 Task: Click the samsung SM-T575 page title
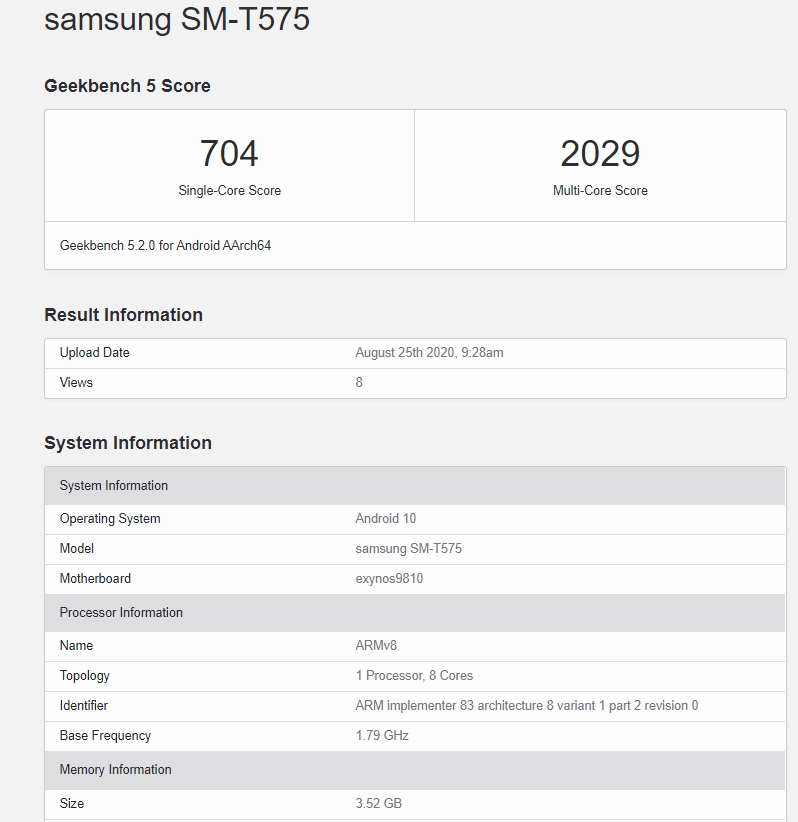click(x=177, y=20)
